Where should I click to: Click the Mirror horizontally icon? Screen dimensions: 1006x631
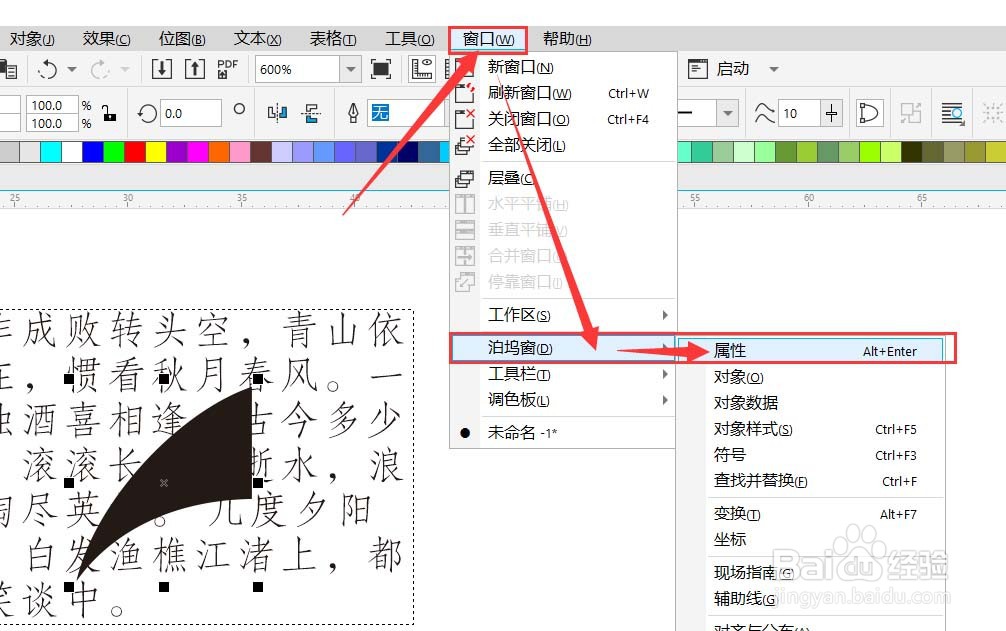point(277,114)
